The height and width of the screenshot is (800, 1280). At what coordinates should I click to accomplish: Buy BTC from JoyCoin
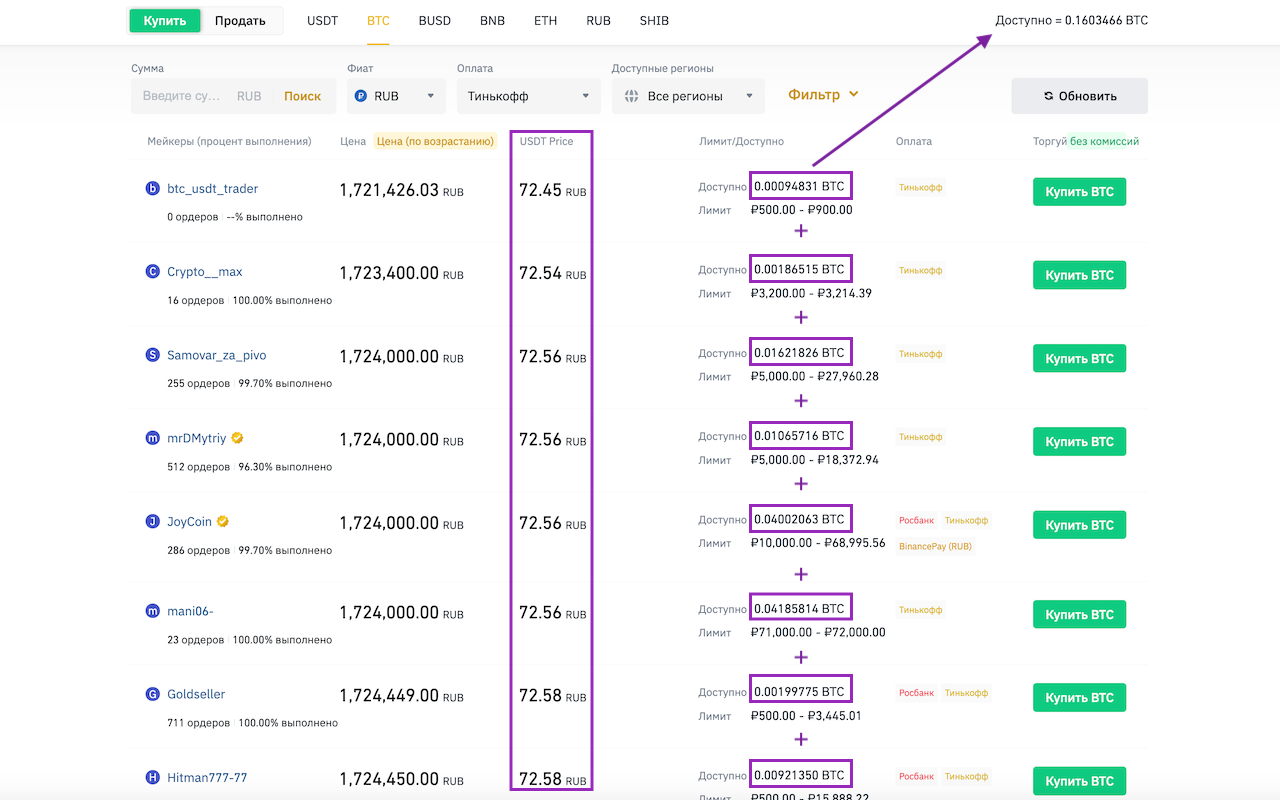[x=1079, y=525]
